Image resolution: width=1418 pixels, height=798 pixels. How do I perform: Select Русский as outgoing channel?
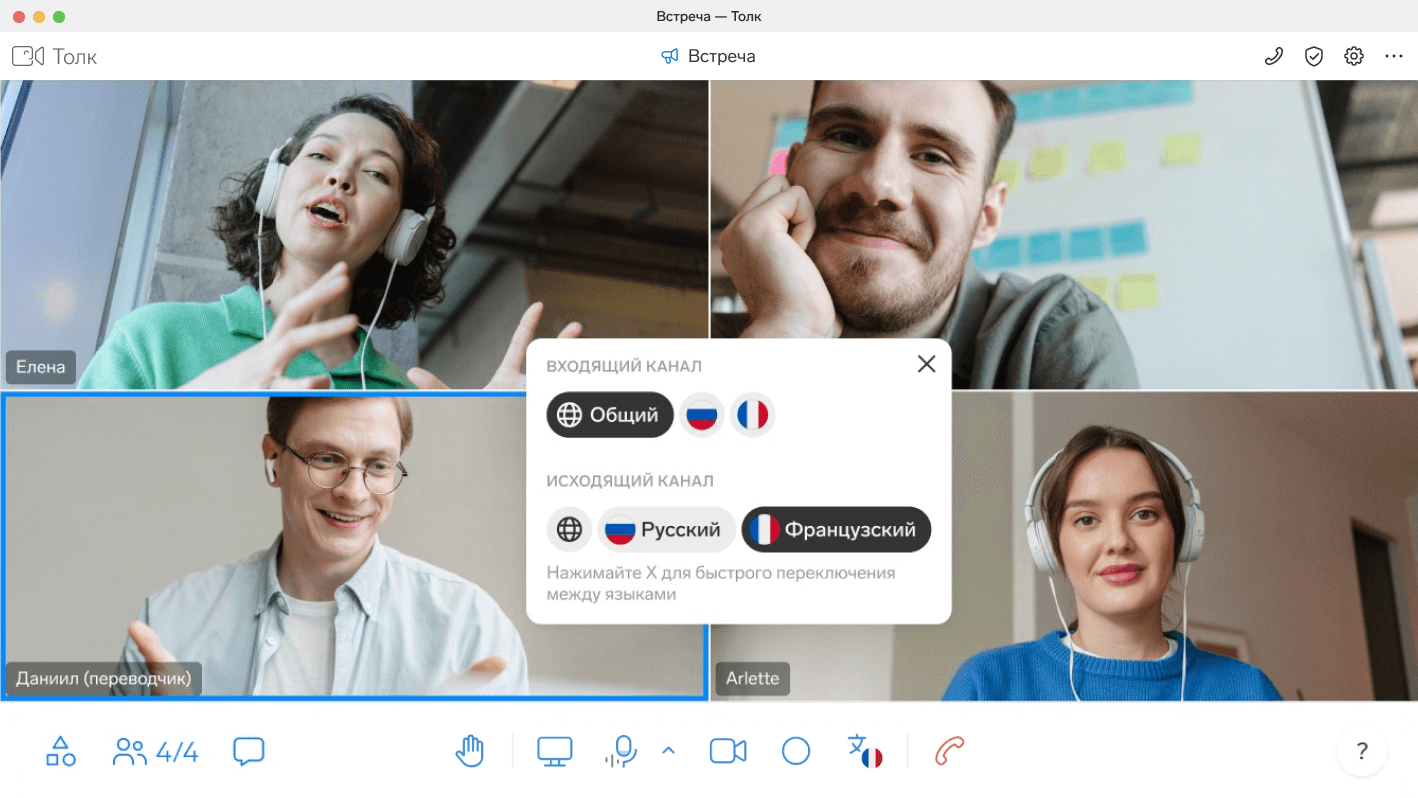pos(666,529)
